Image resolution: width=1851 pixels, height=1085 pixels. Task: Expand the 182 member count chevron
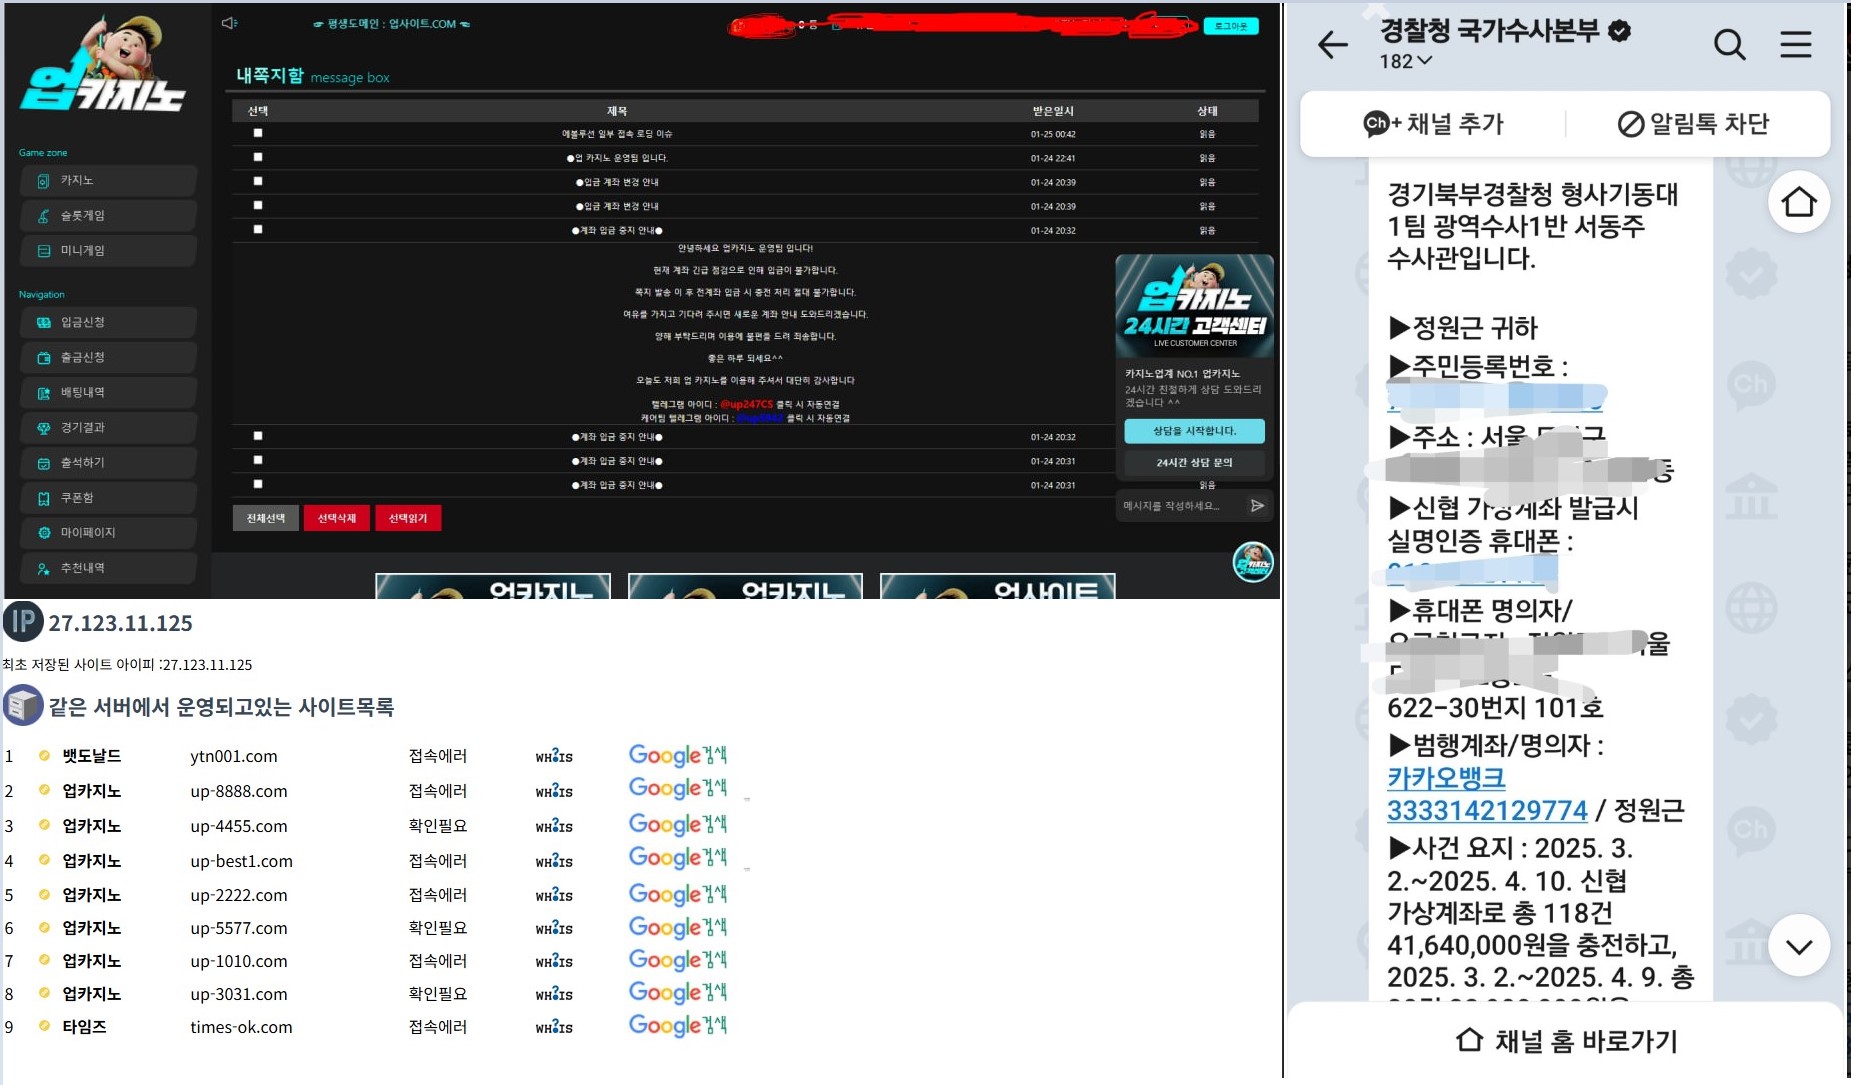point(1425,61)
